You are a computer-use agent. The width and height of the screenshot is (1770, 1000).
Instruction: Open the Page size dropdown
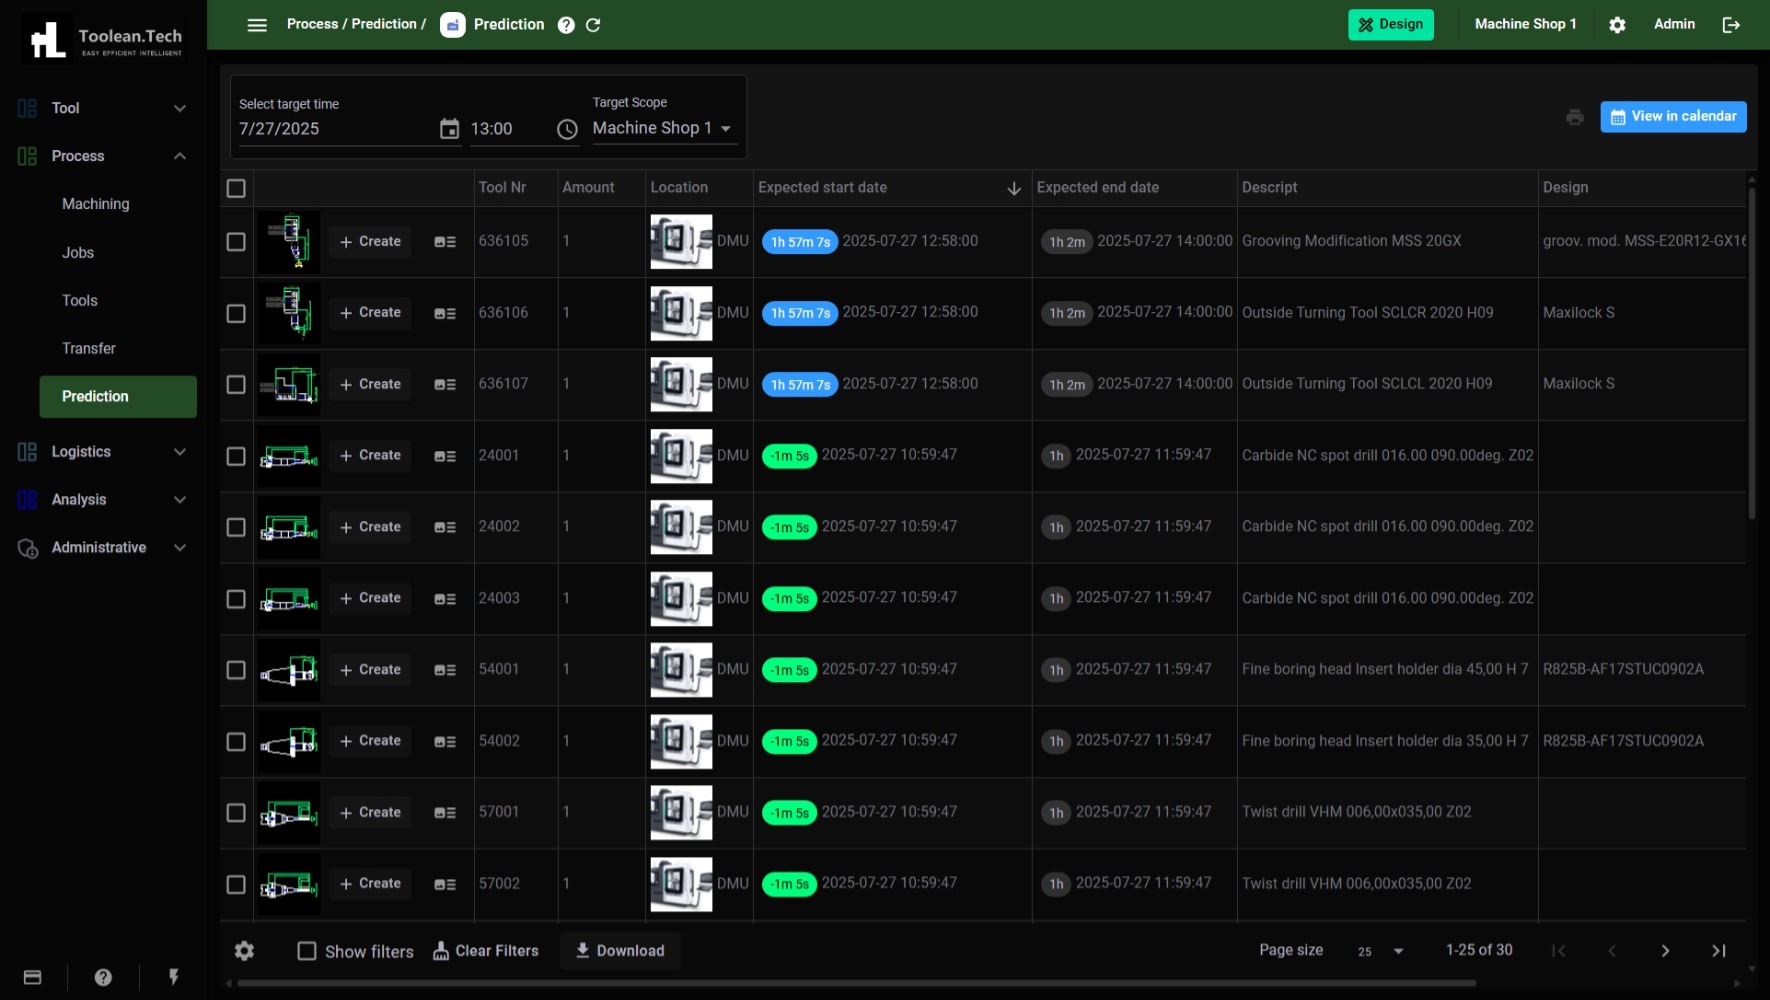[1380, 951]
